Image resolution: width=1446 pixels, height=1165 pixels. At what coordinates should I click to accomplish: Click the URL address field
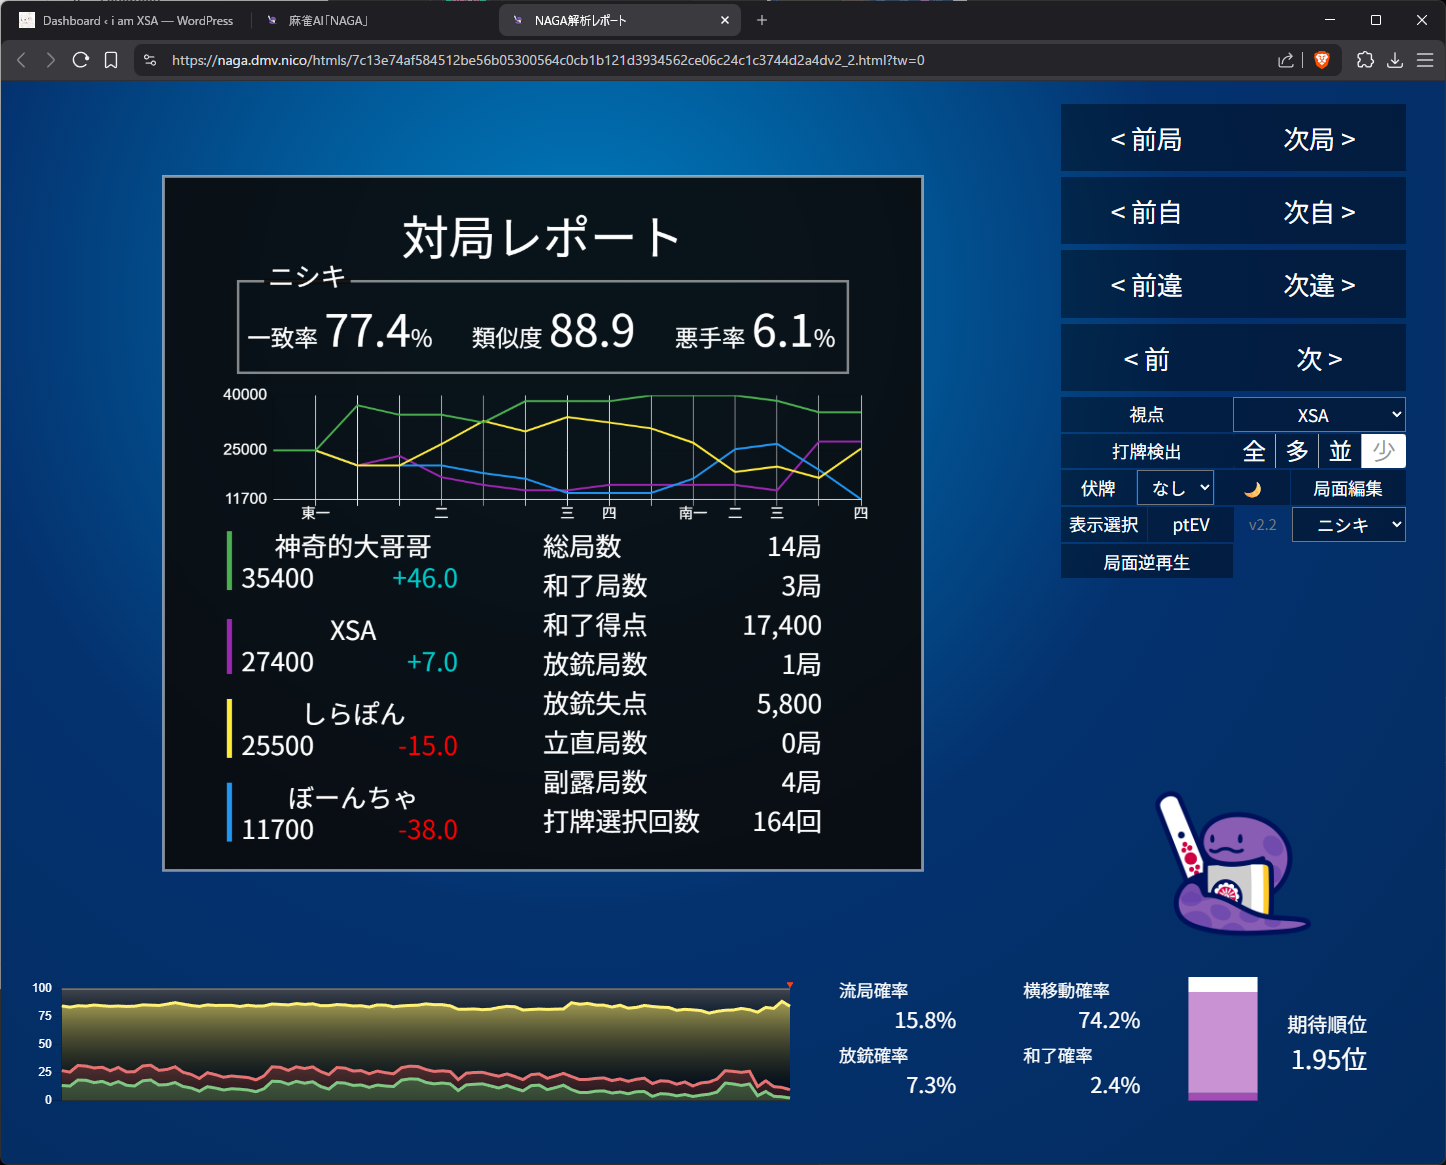coord(700,60)
